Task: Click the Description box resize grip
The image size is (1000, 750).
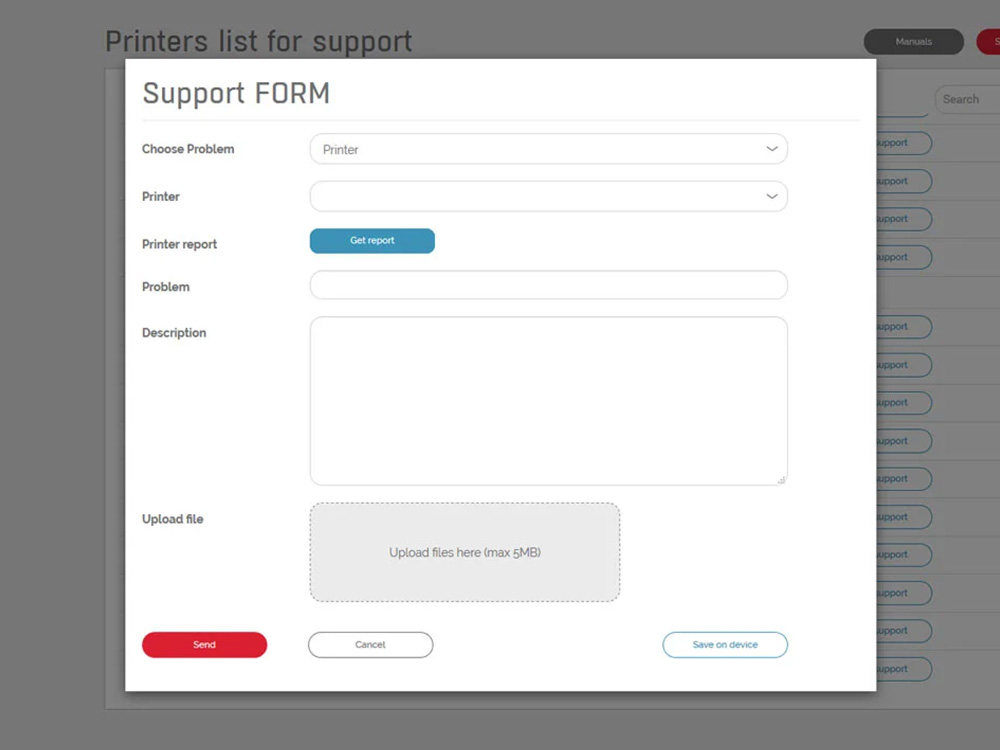Action: (781, 479)
